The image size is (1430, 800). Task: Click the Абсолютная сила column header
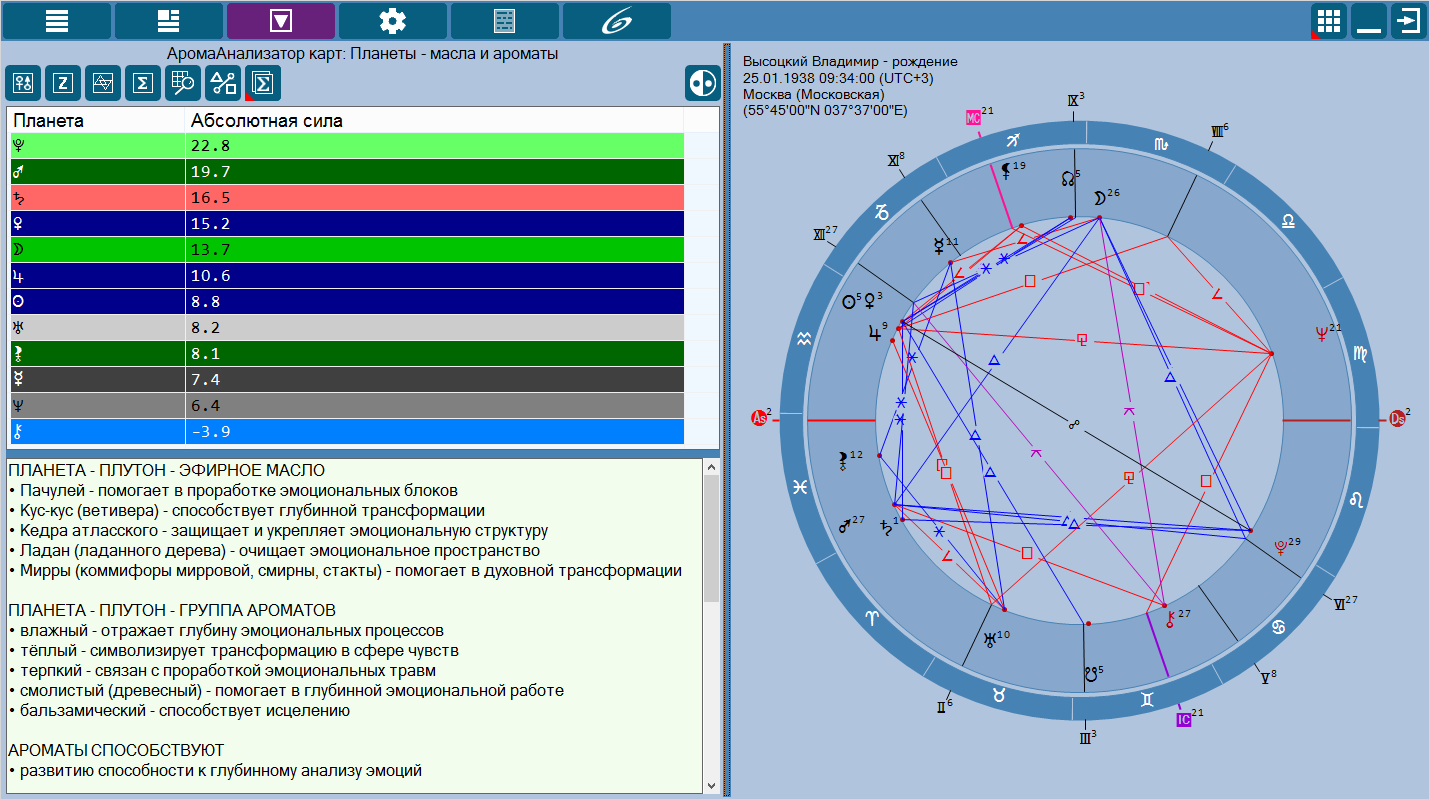point(434,121)
